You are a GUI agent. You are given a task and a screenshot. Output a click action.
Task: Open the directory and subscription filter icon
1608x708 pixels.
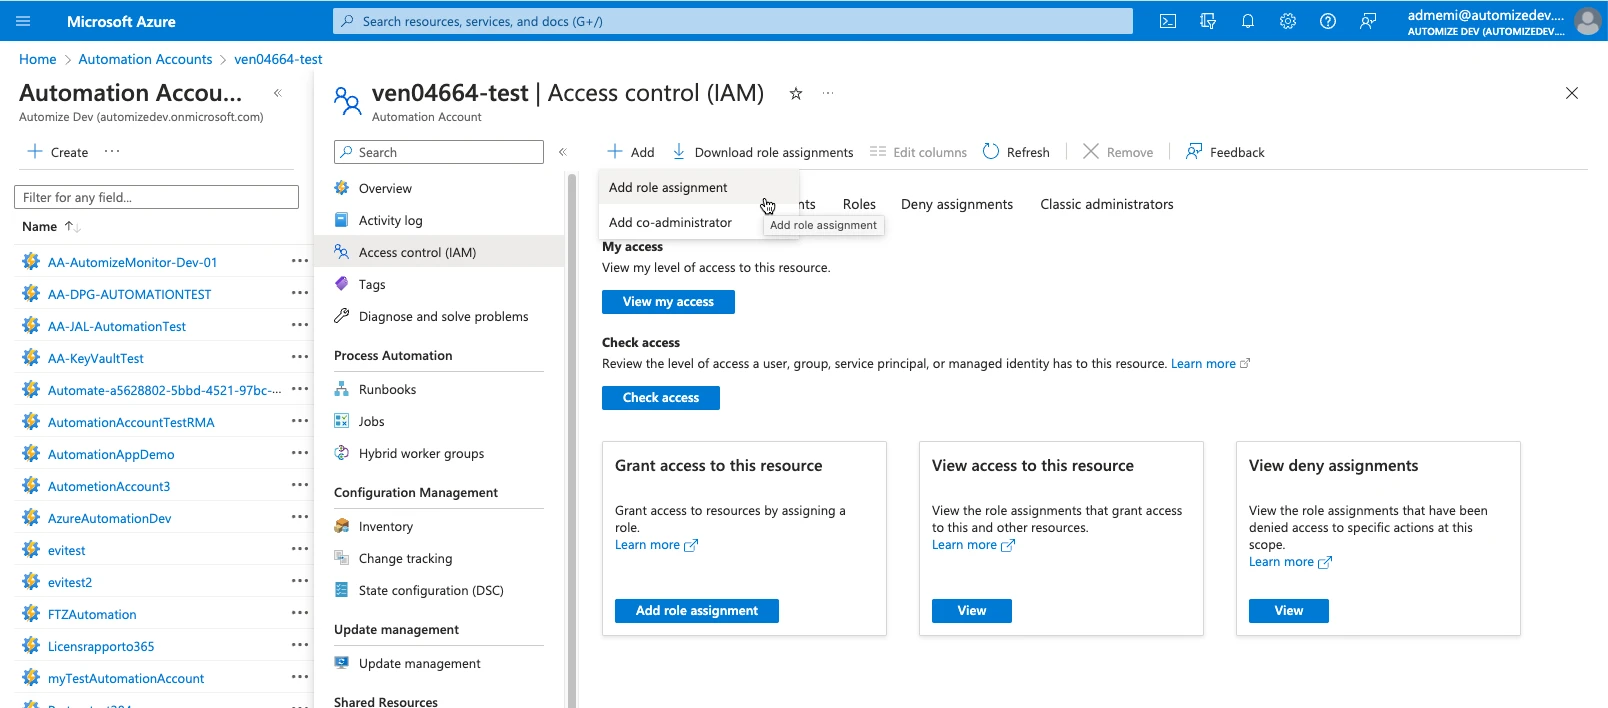coord(1207,21)
